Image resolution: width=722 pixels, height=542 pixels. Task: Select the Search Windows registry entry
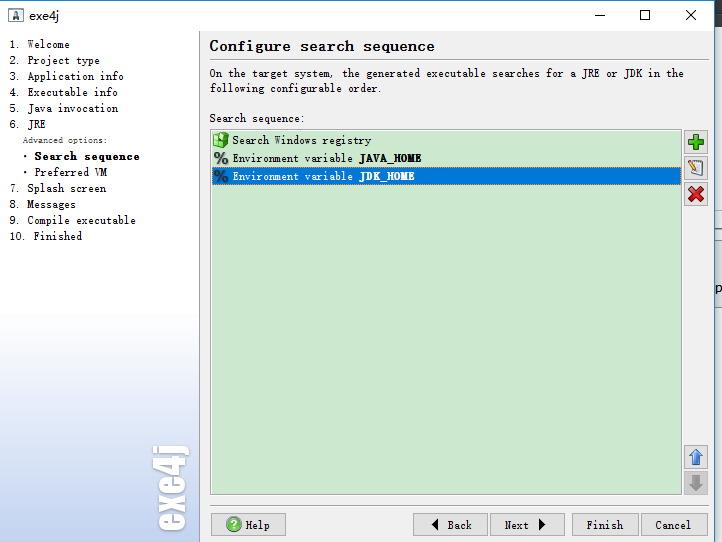tap(446, 140)
